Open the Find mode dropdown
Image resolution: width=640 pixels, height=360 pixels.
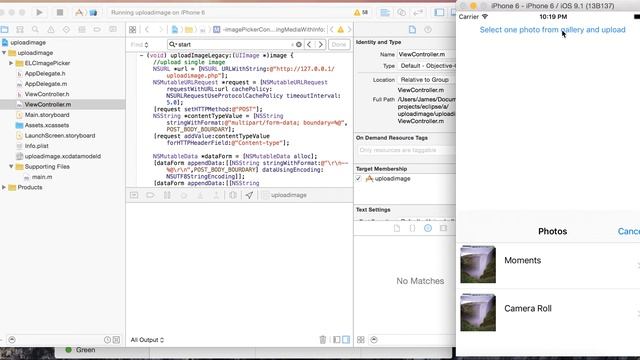click(x=140, y=44)
